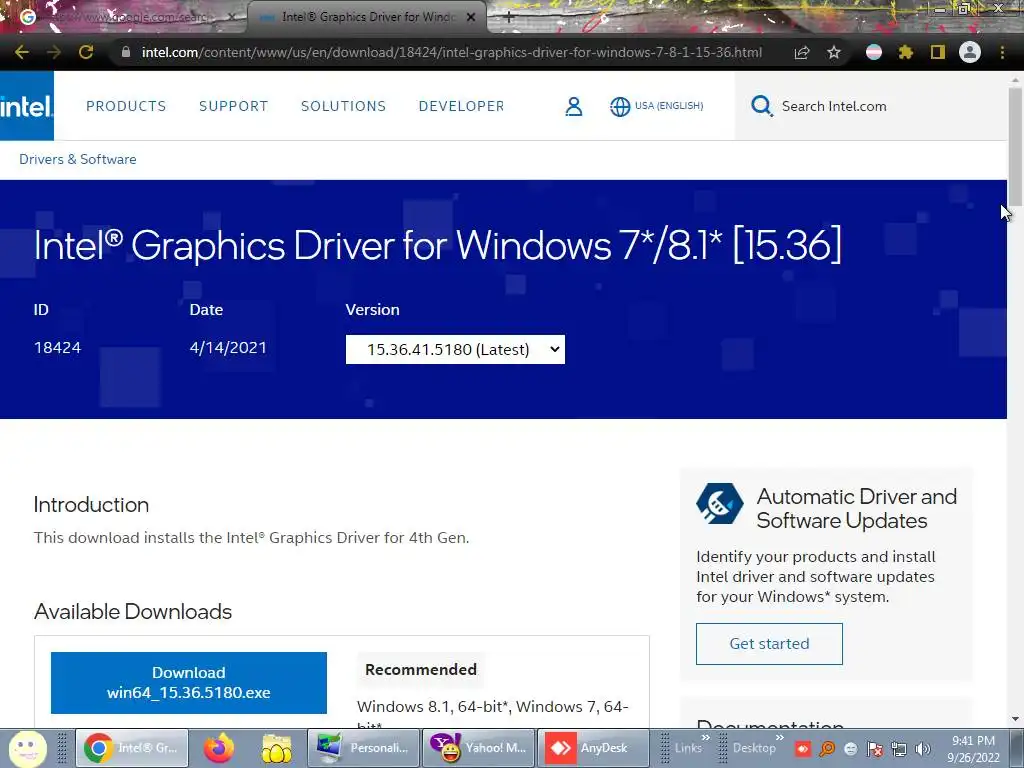Expand the Links toolbar chevron
The image size is (1024, 768).
point(705,737)
